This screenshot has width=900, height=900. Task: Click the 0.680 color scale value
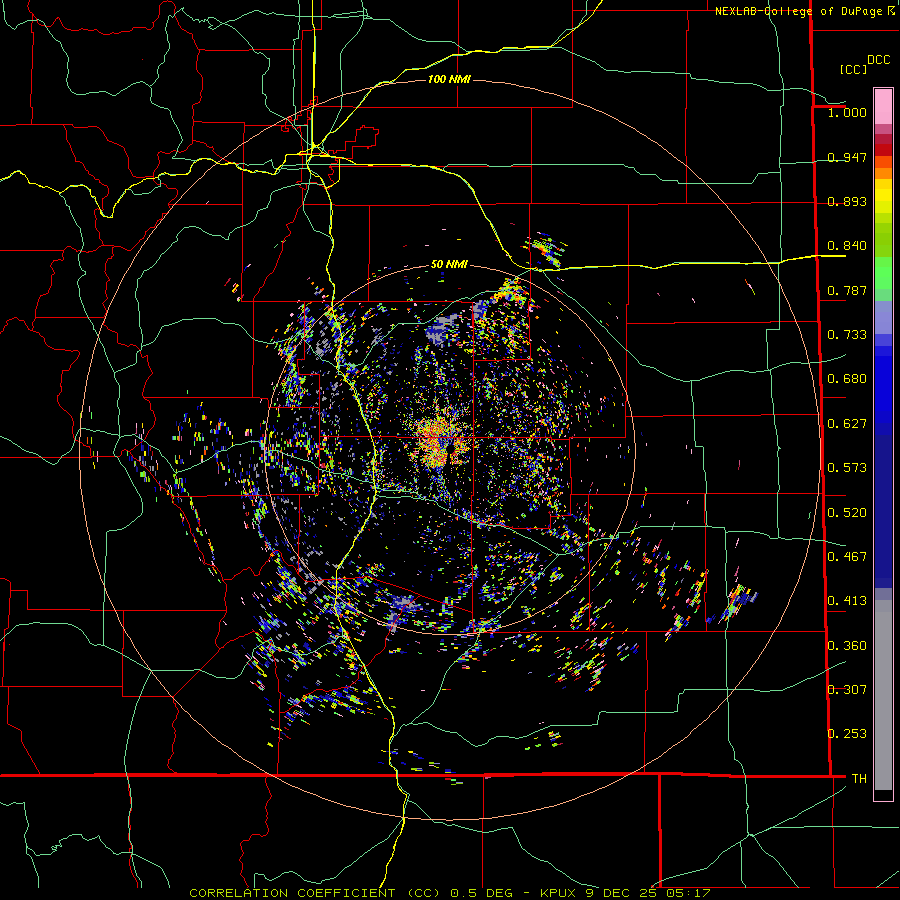847,379
